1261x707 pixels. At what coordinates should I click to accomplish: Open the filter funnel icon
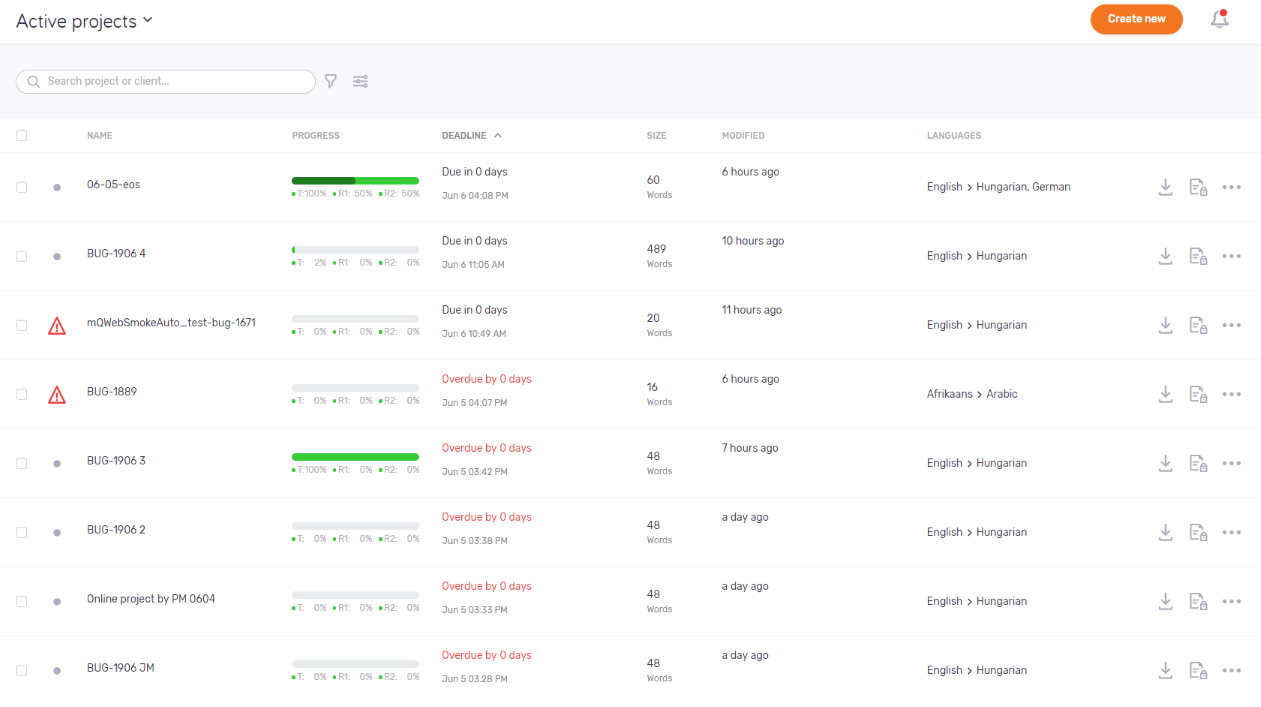click(331, 81)
